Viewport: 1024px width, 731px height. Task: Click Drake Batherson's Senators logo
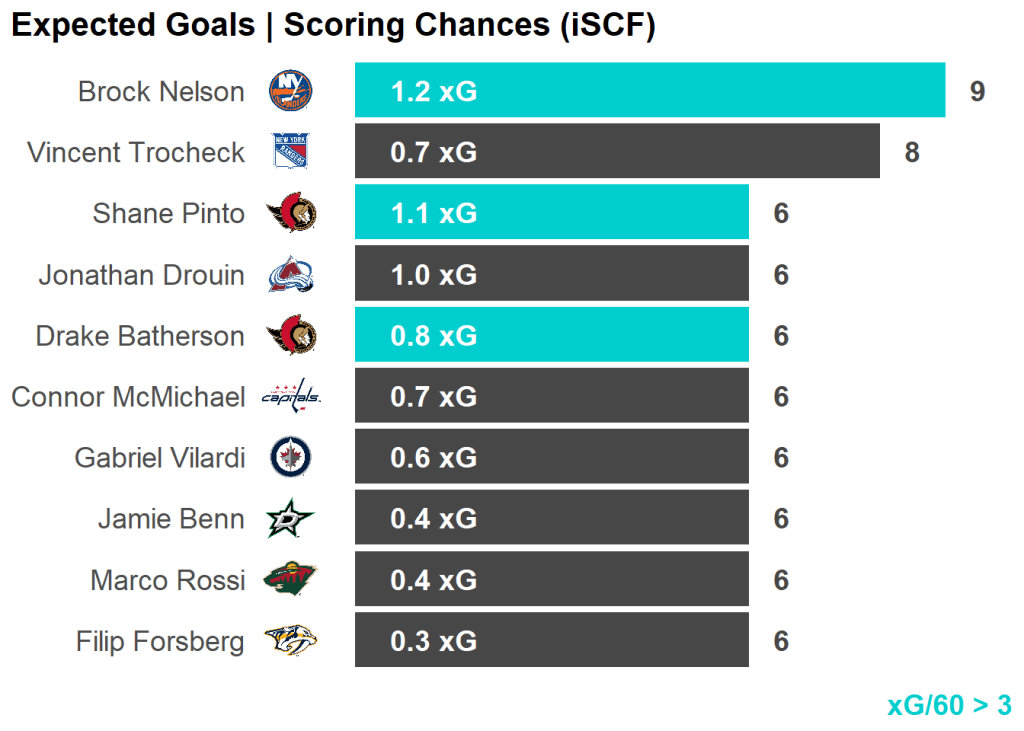point(291,335)
